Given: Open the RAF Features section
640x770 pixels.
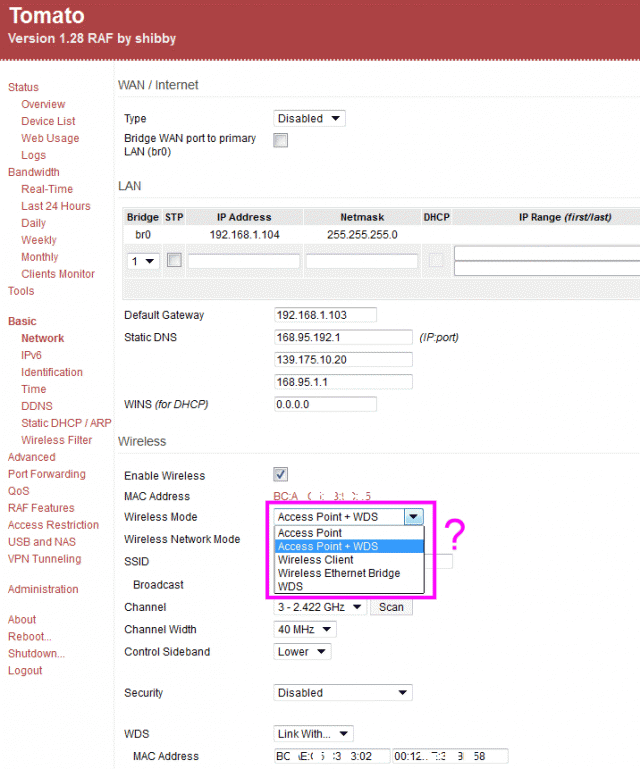Looking at the screenshot, I should pyautogui.click(x=41, y=508).
